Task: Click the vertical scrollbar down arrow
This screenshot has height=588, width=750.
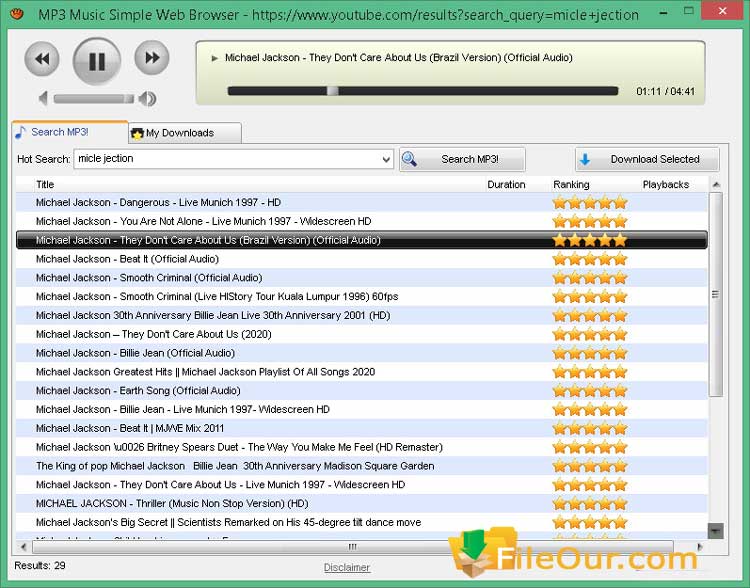Action: pos(716,531)
